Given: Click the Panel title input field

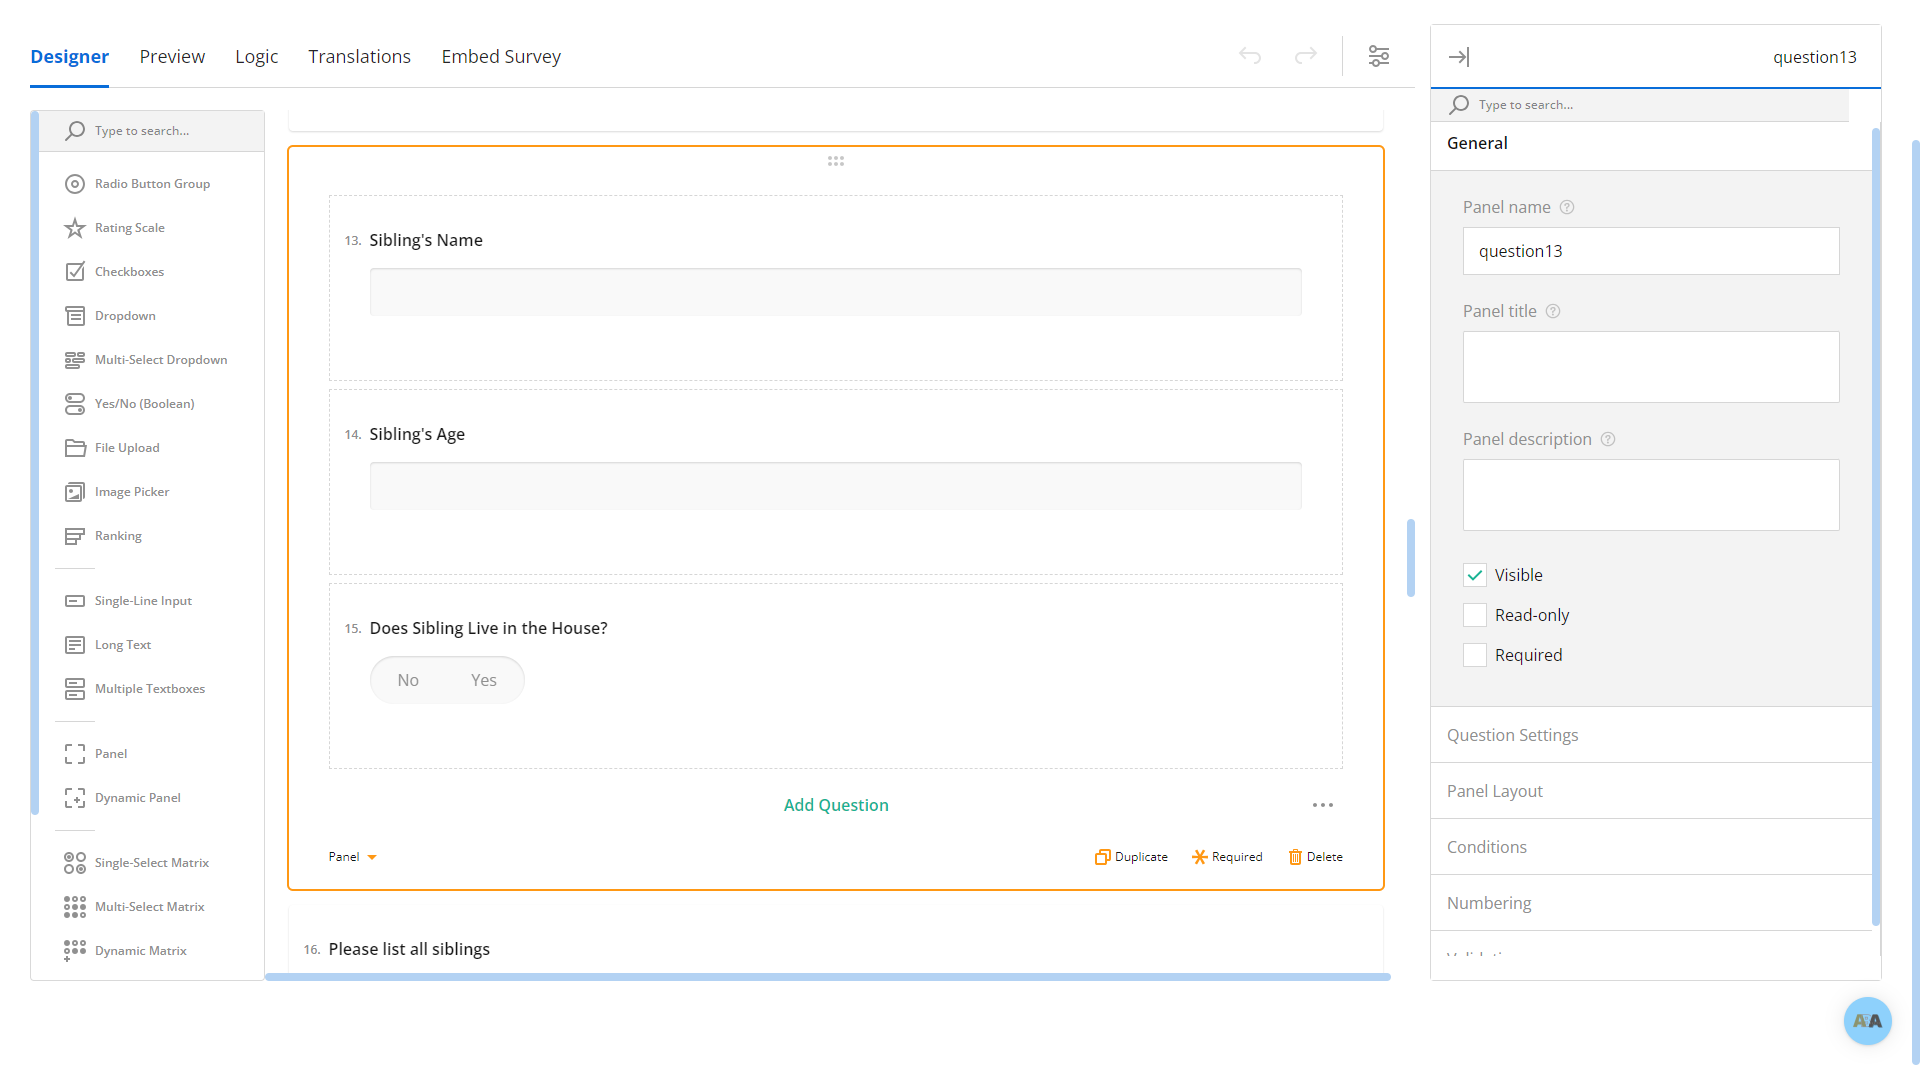Looking at the screenshot, I should click(1650, 367).
